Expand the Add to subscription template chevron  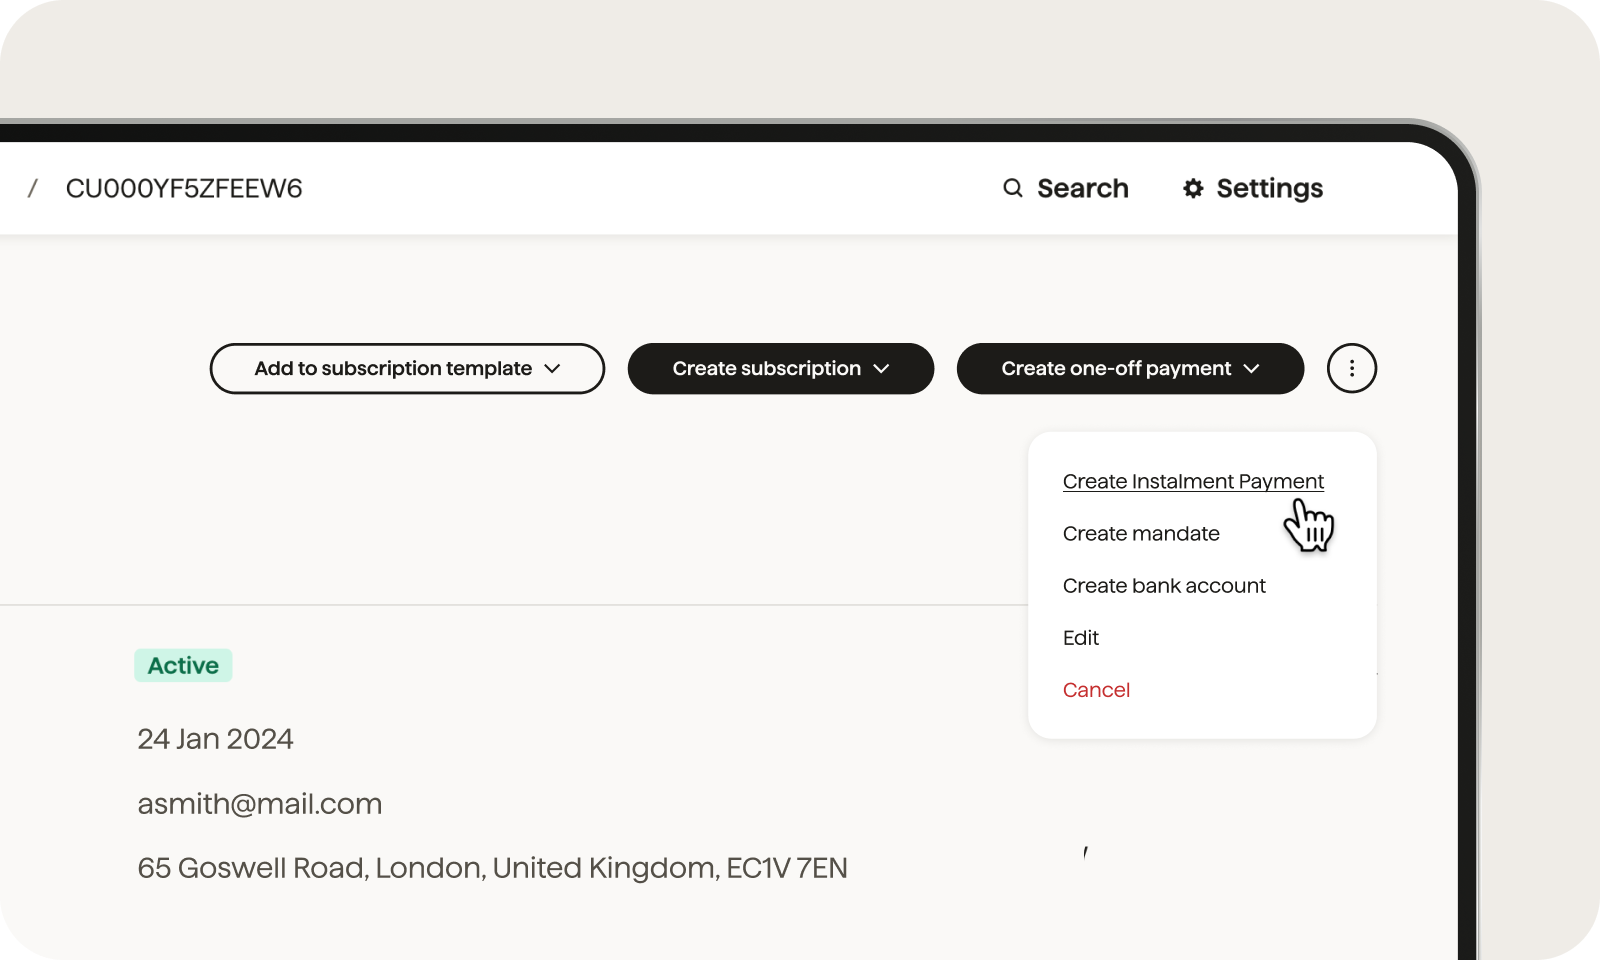pos(552,369)
